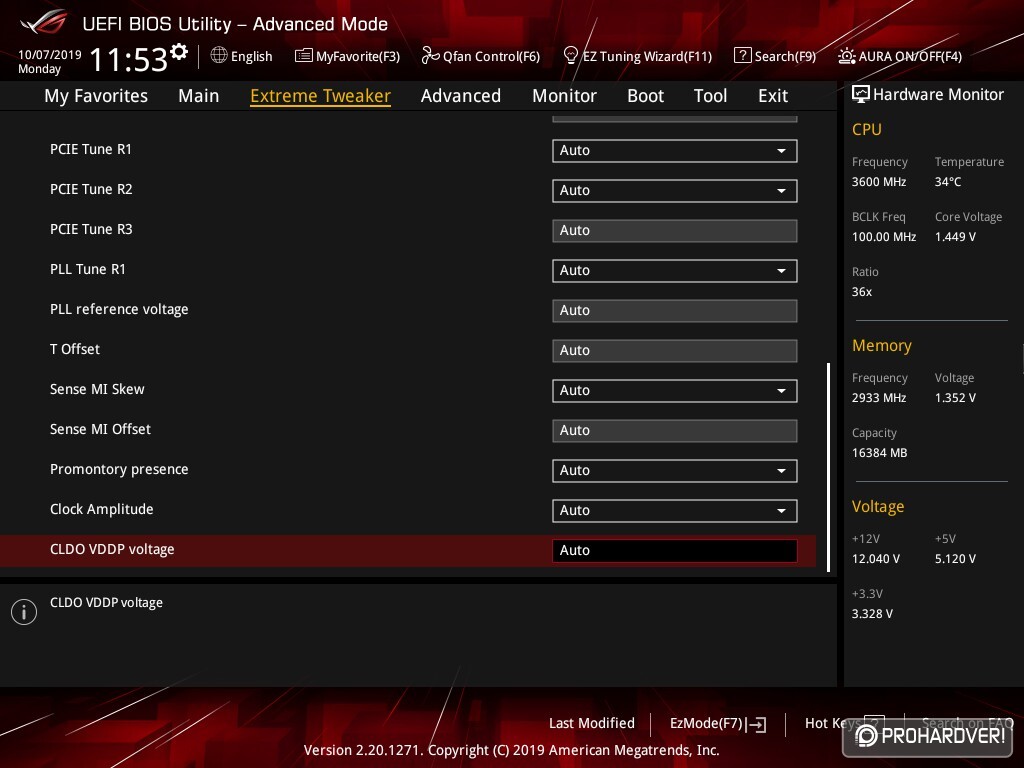The height and width of the screenshot is (768, 1024).
Task: Select the PCIE Tune R1 label
Action: point(91,149)
